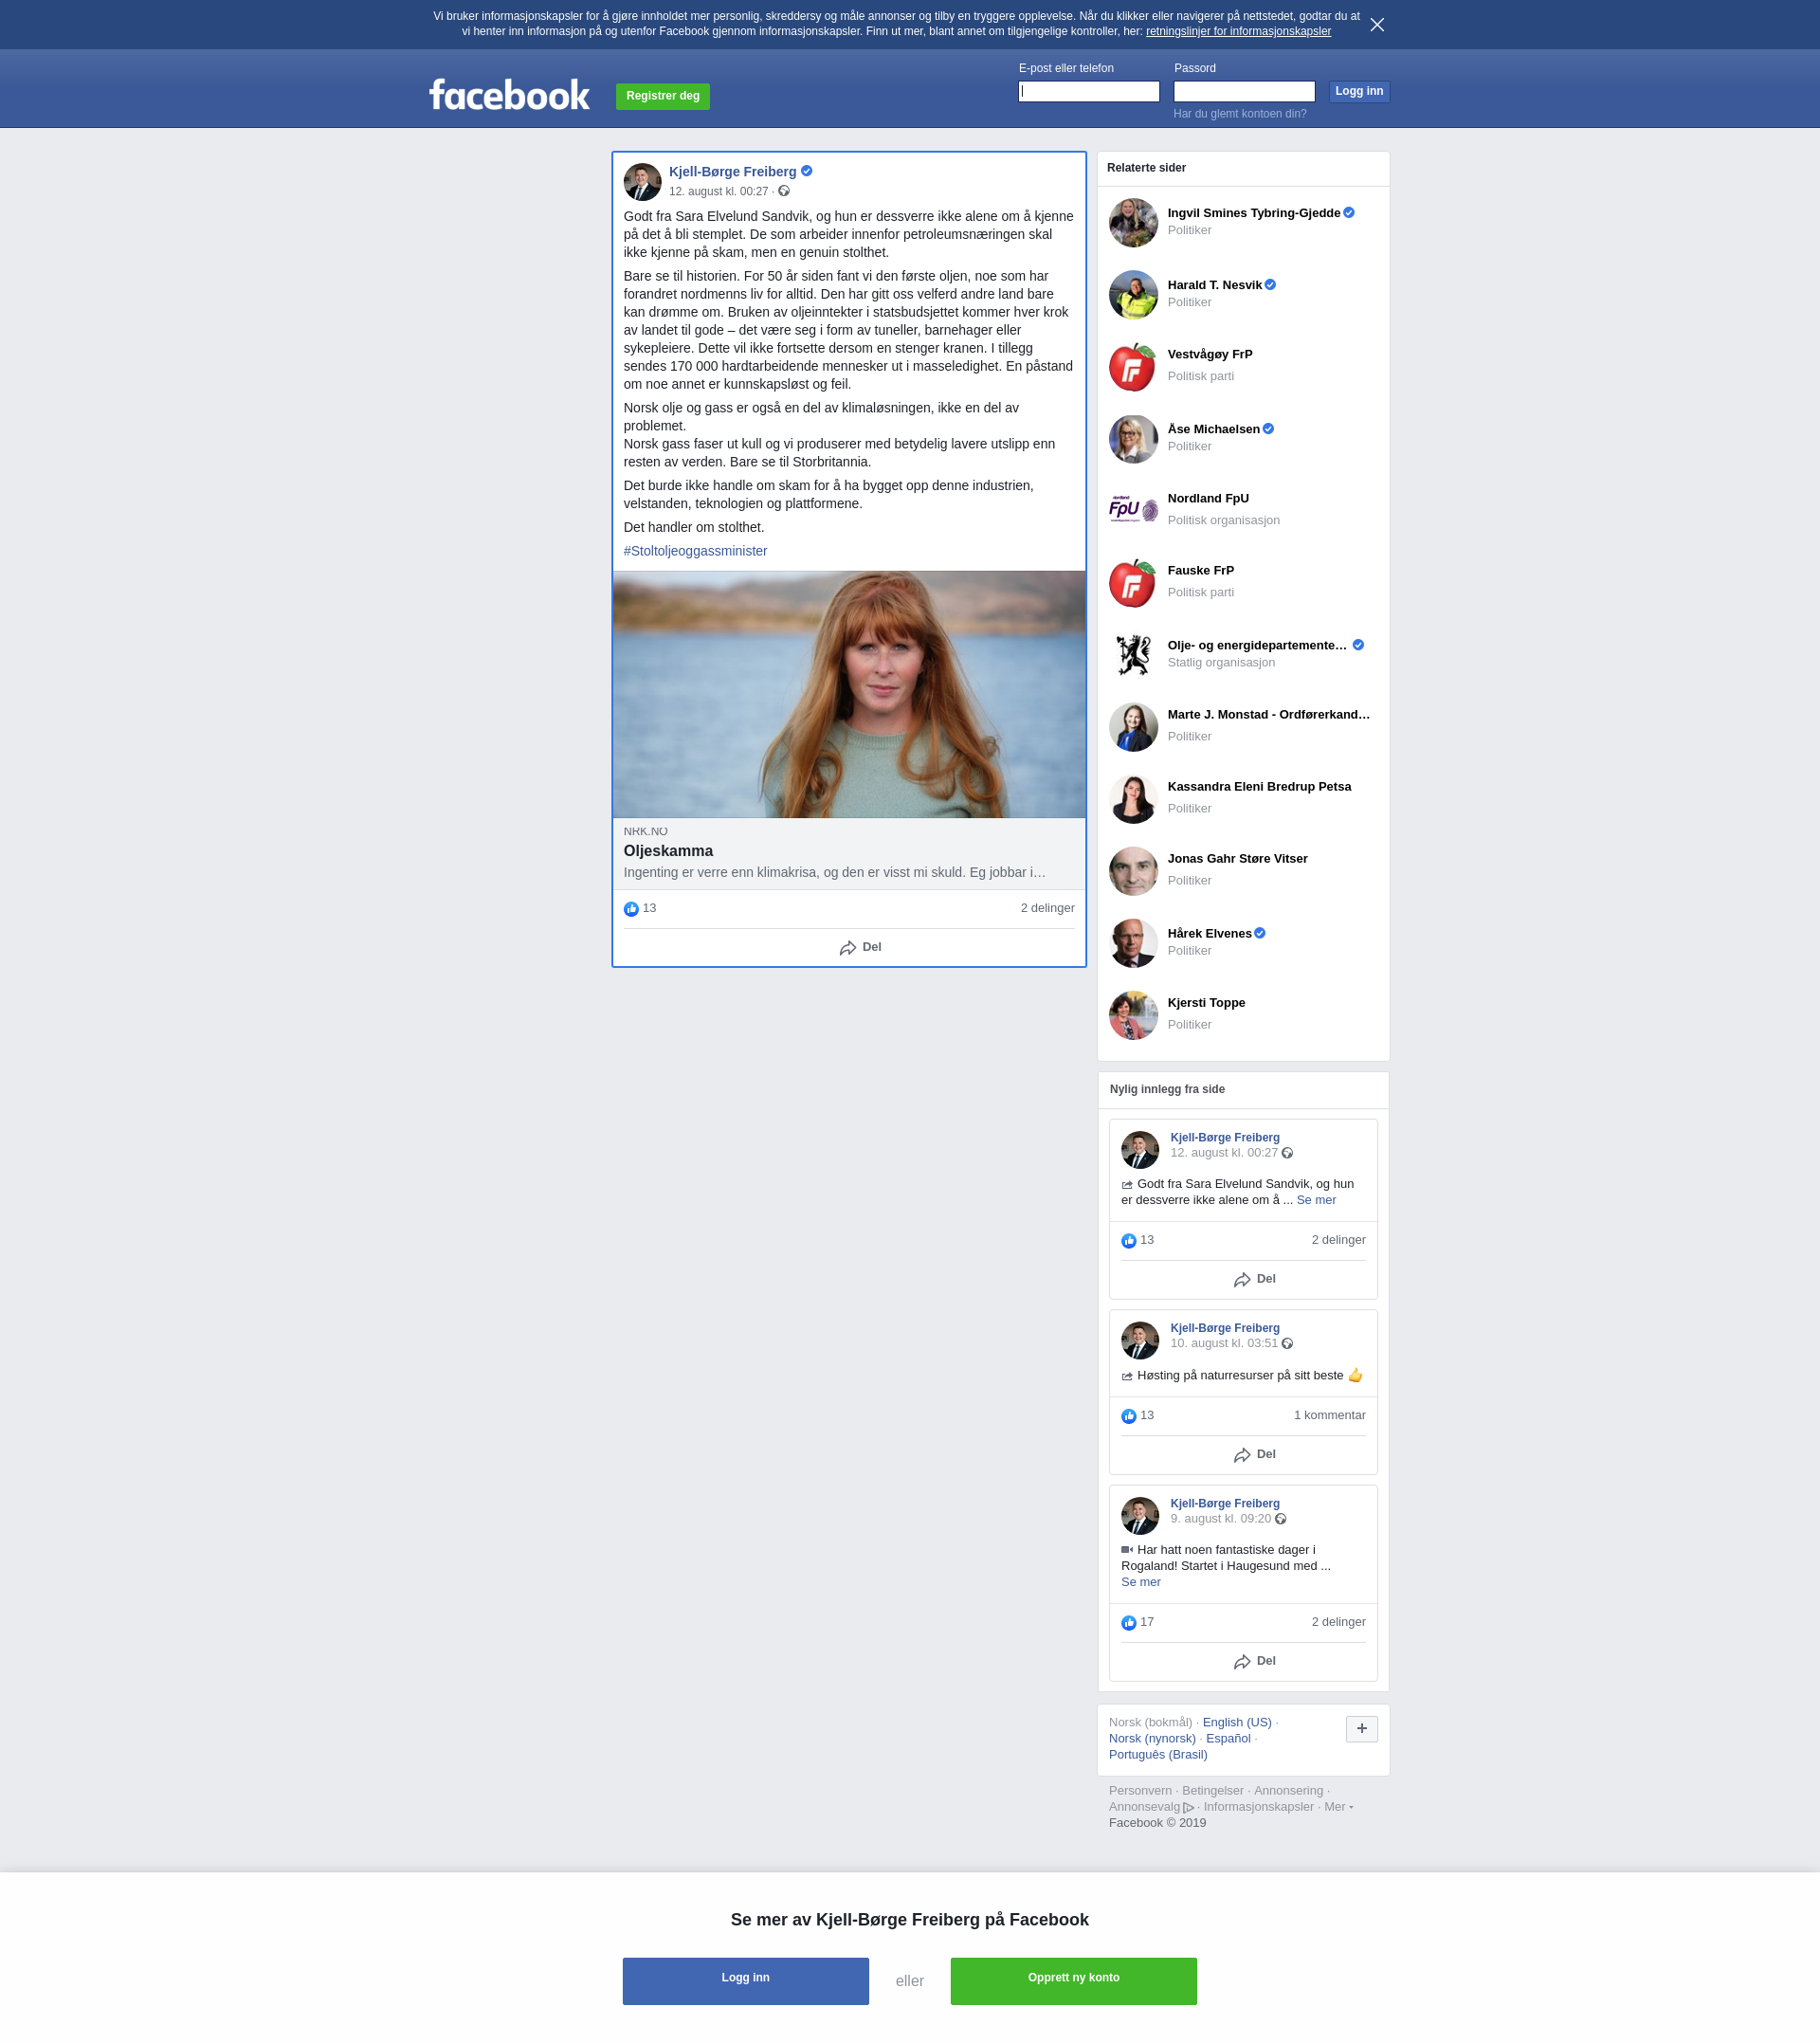Click the green Registrer deg button
The width and height of the screenshot is (1820, 2043).
(662, 96)
